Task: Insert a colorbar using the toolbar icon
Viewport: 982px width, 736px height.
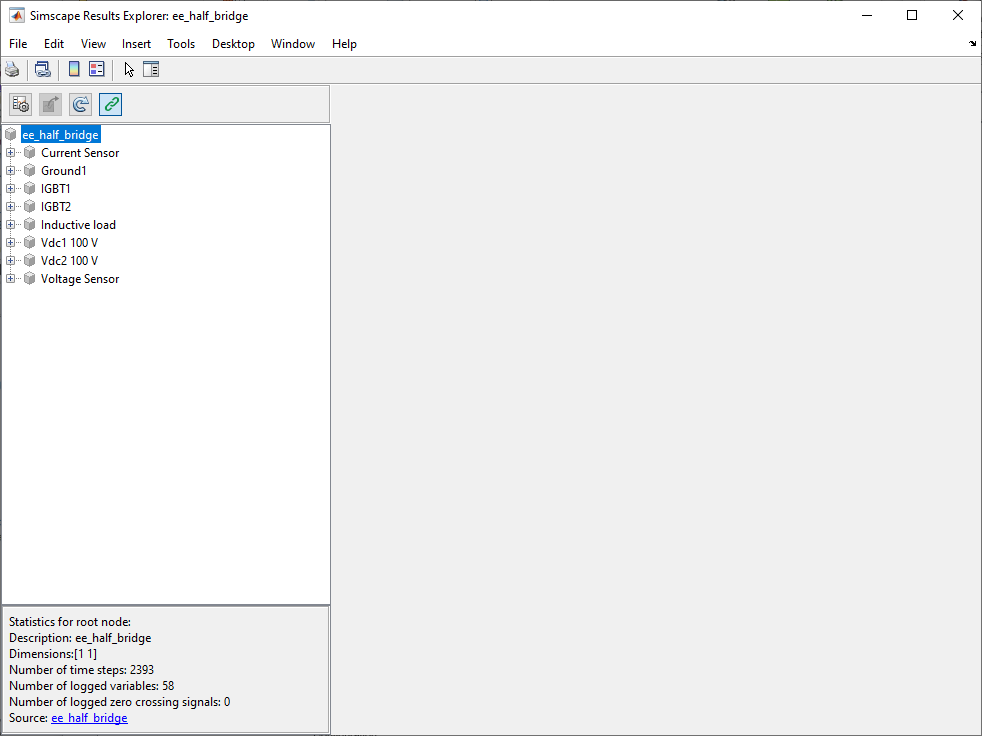Action: [74, 70]
